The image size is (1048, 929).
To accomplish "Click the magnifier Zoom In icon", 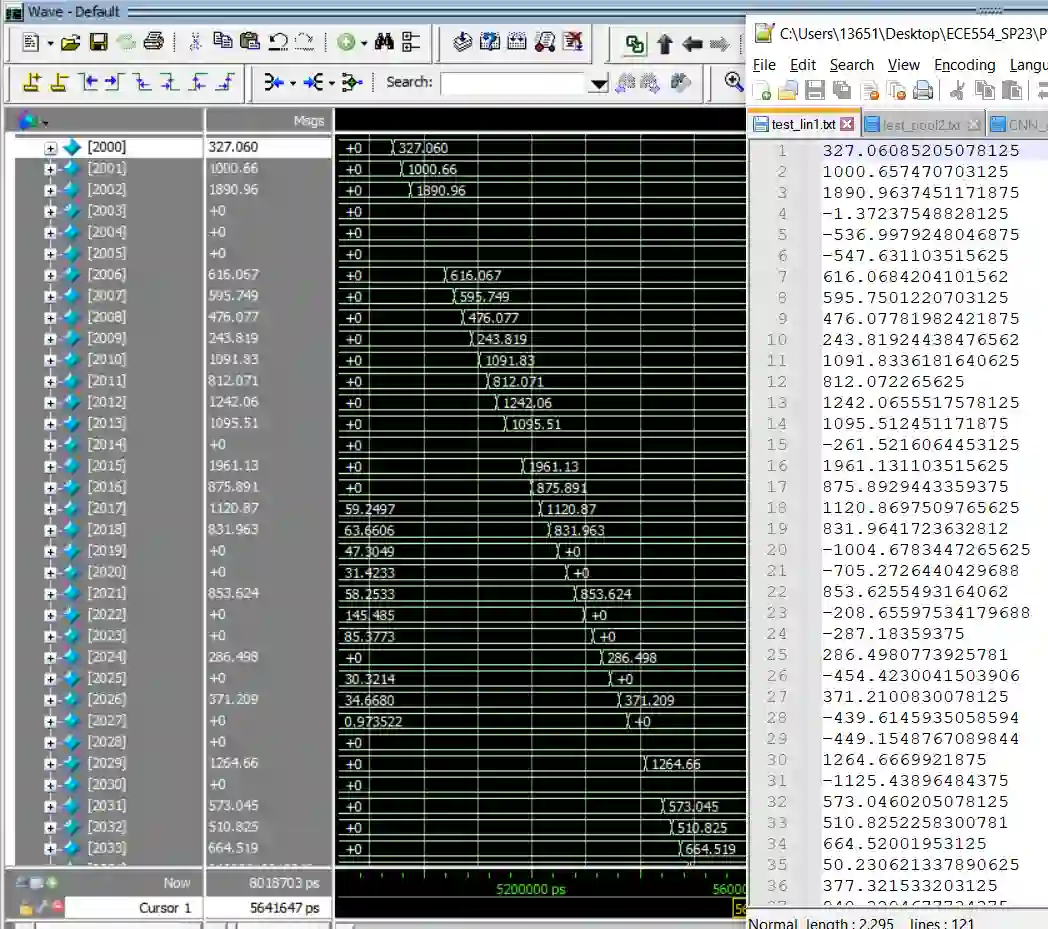I will pos(734,82).
